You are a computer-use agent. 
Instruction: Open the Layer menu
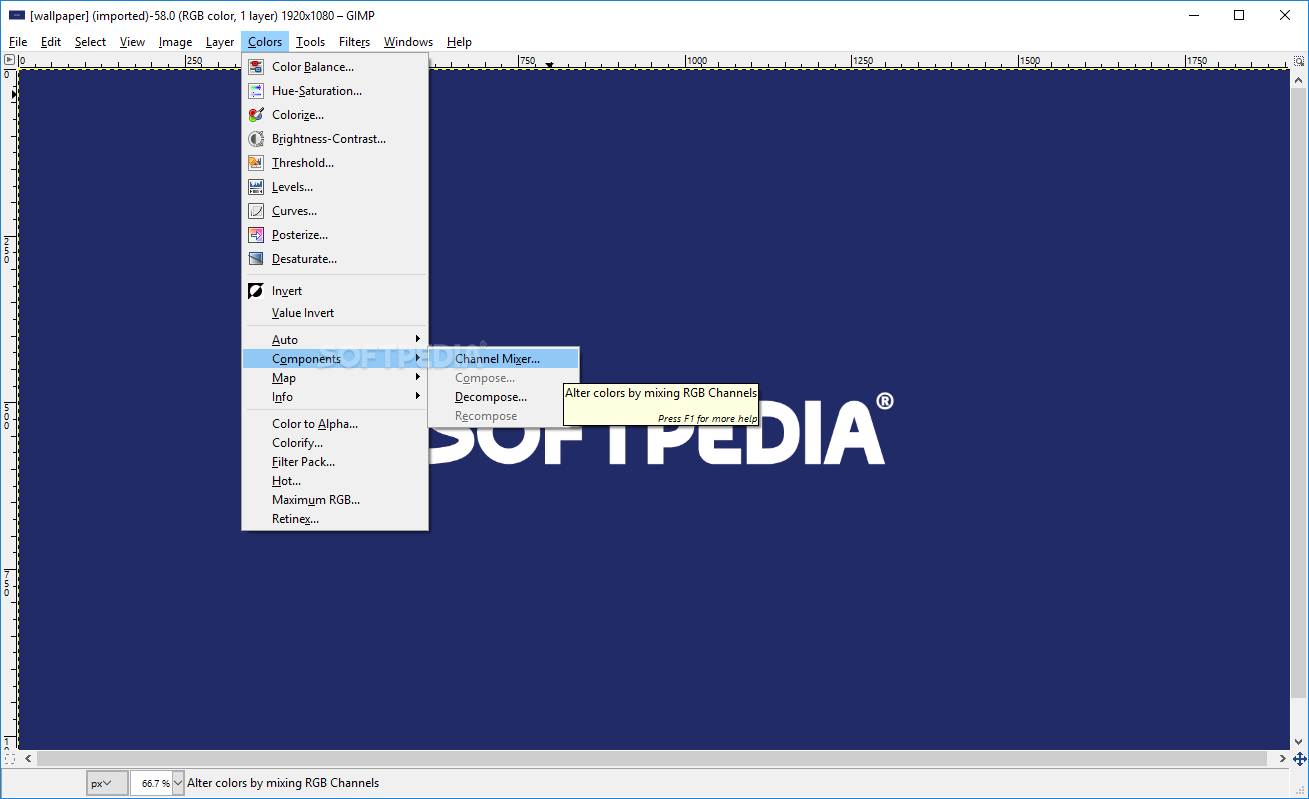click(220, 42)
